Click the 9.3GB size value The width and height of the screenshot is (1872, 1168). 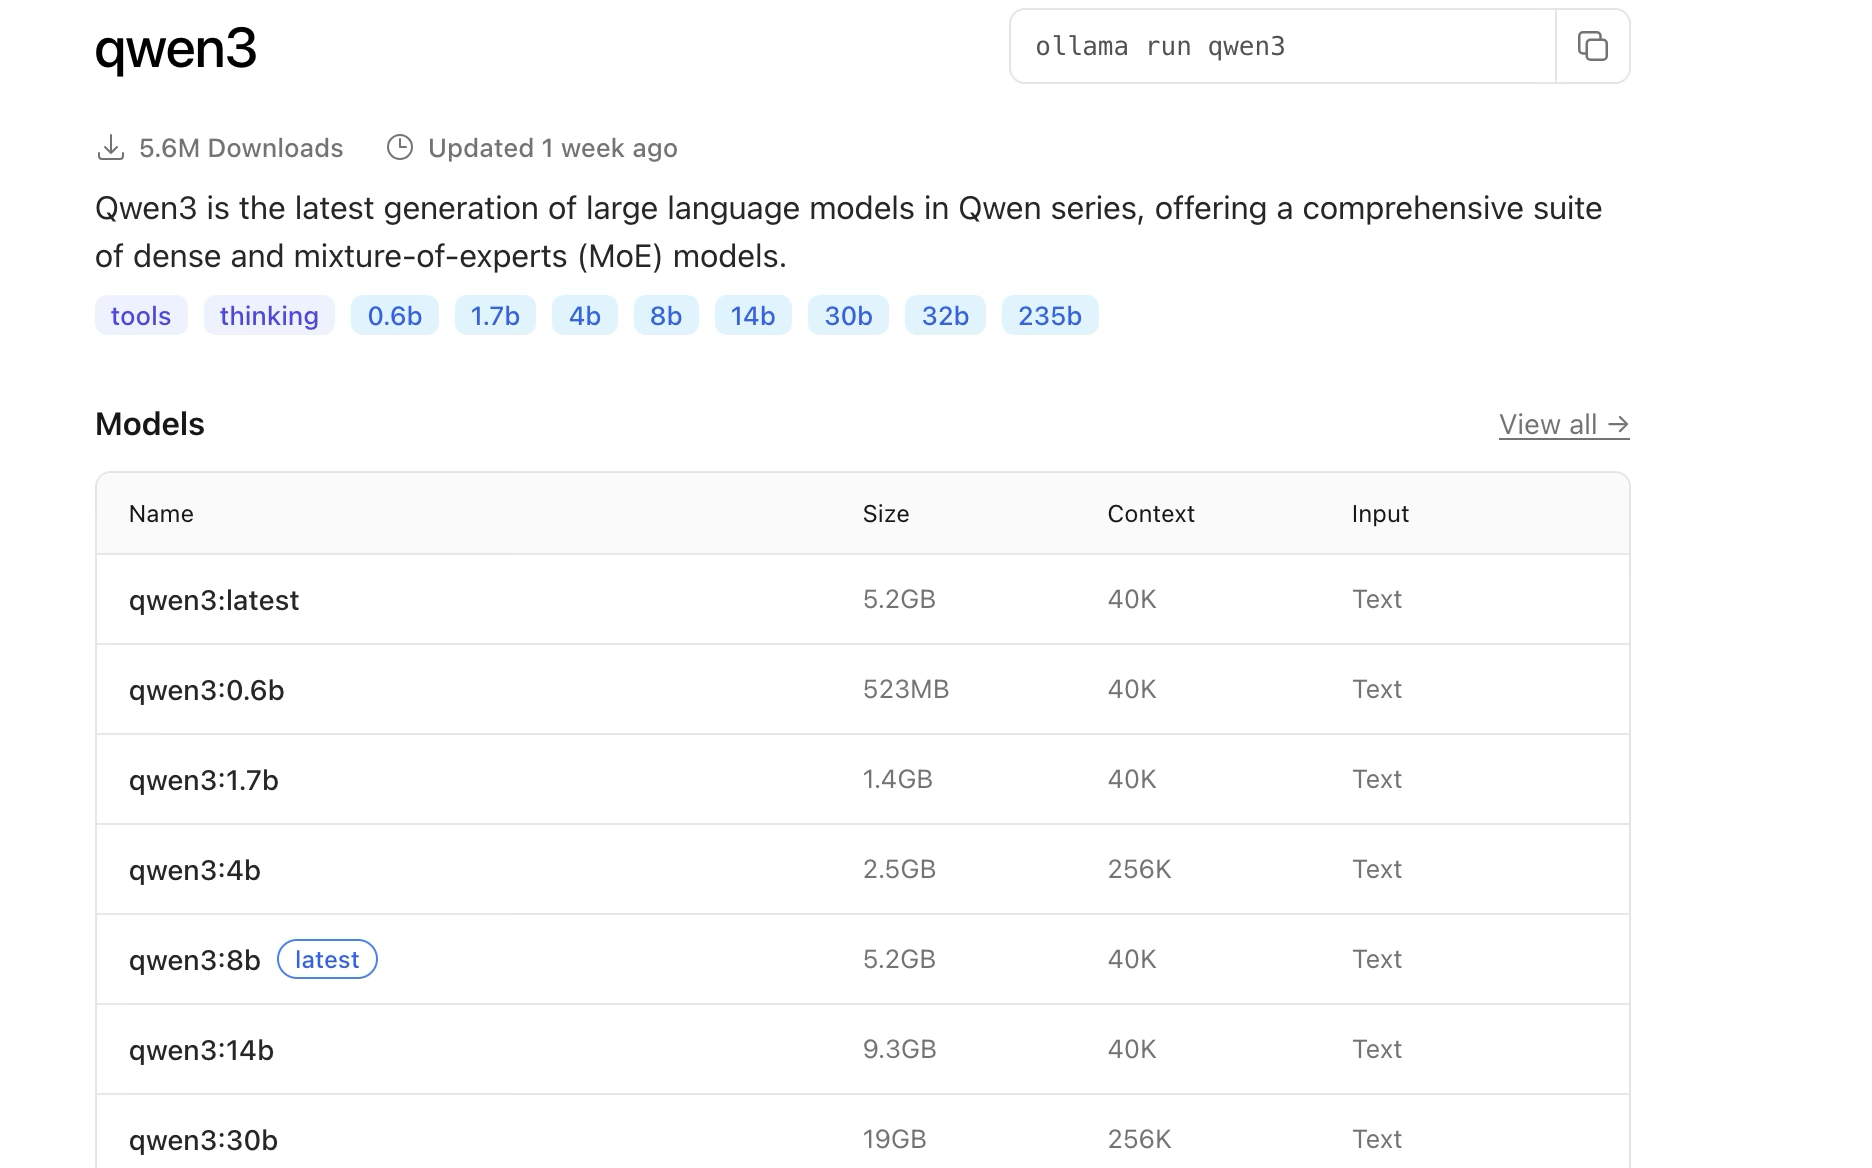coord(900,1049)
